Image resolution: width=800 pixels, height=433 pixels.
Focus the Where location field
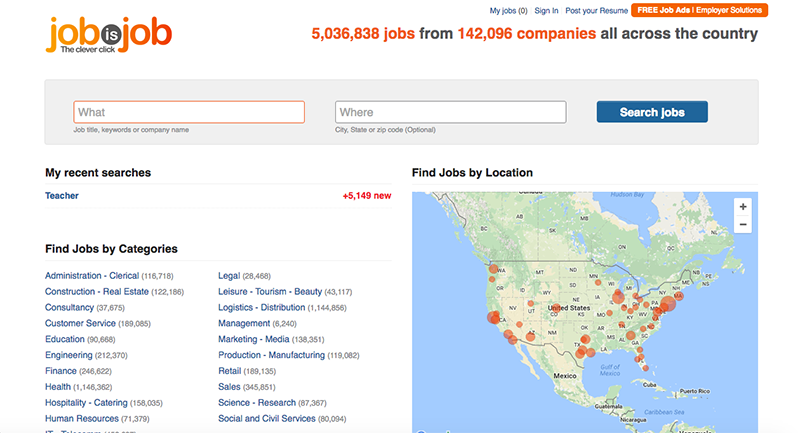click(451, 112)
